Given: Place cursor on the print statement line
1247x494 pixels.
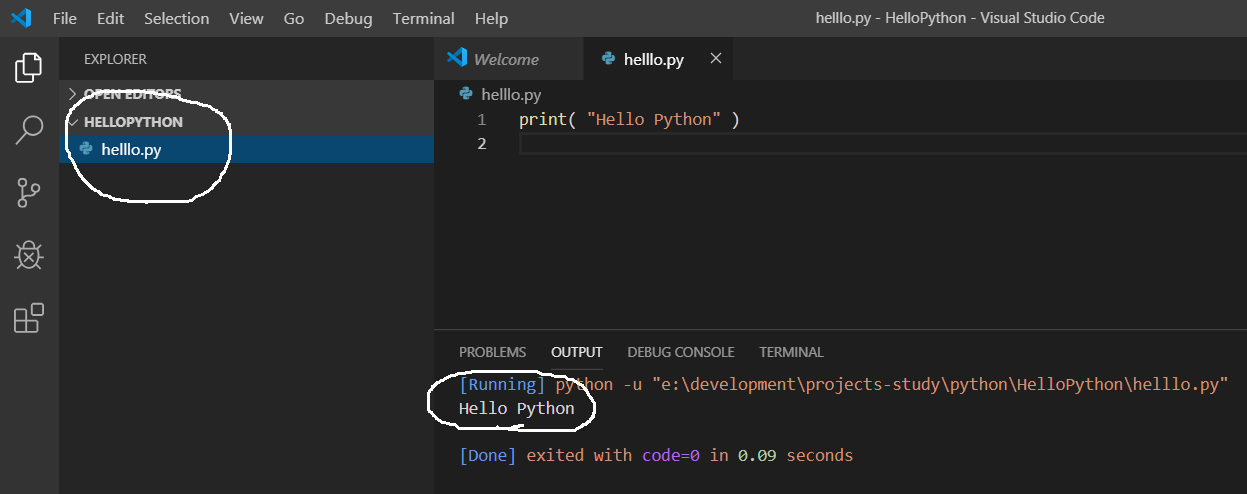Looking at the screenshot, I should point(630,120).
